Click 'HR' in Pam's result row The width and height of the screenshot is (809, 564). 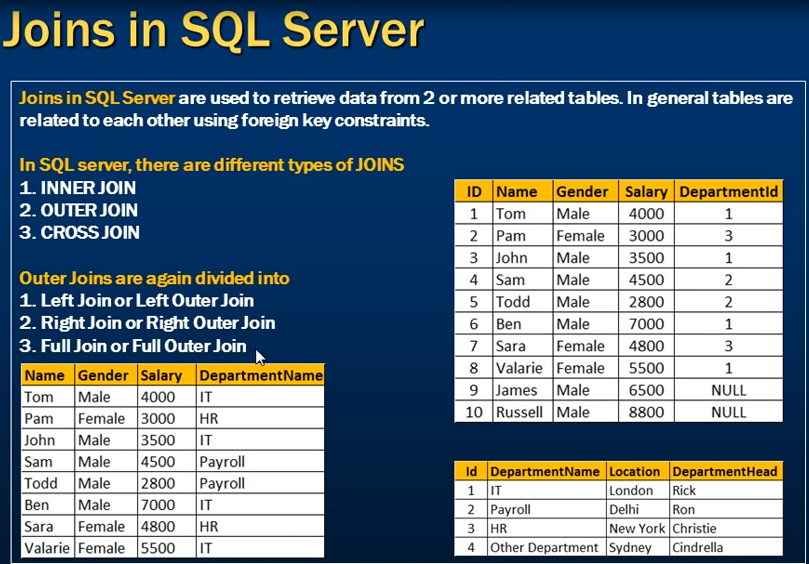pos(261,418)
